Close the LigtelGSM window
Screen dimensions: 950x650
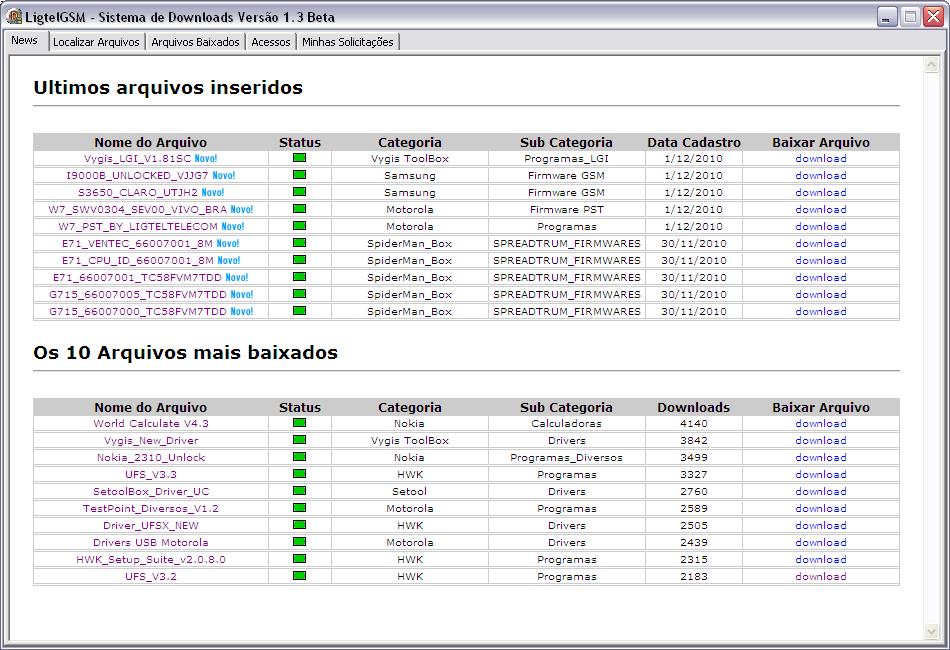(932, 17)
